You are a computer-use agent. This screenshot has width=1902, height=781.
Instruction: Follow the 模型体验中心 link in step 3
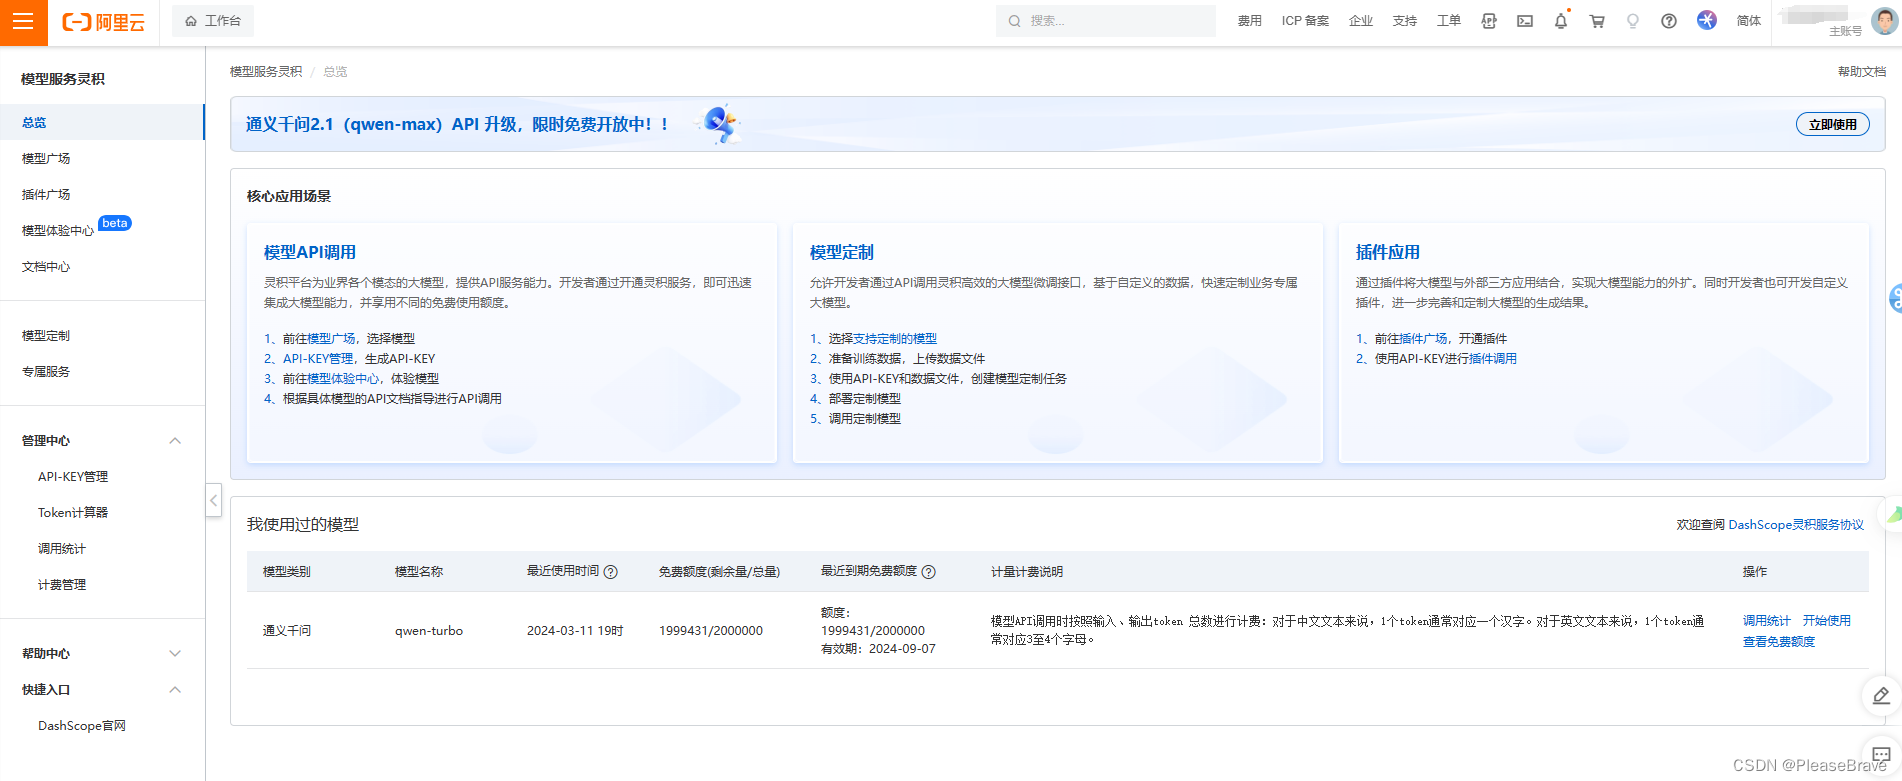tap(343, 379)
